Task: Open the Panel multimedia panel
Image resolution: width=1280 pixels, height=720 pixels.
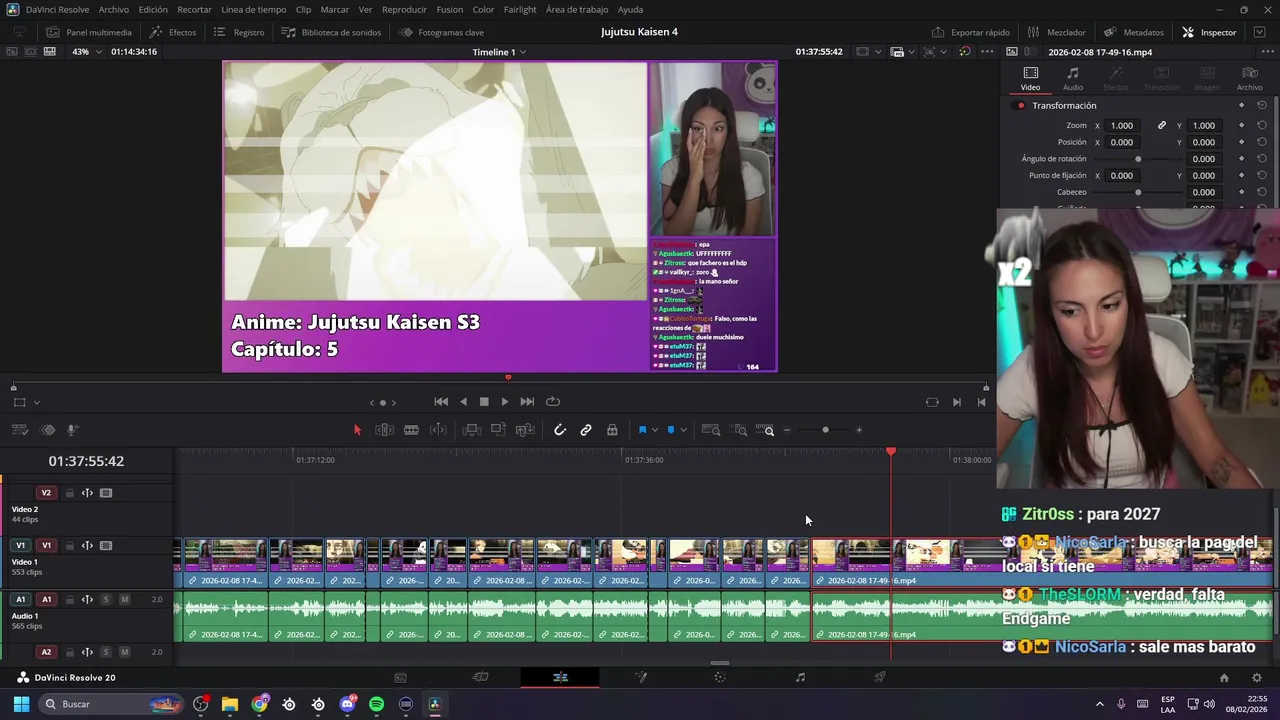Action: [88, 32]
